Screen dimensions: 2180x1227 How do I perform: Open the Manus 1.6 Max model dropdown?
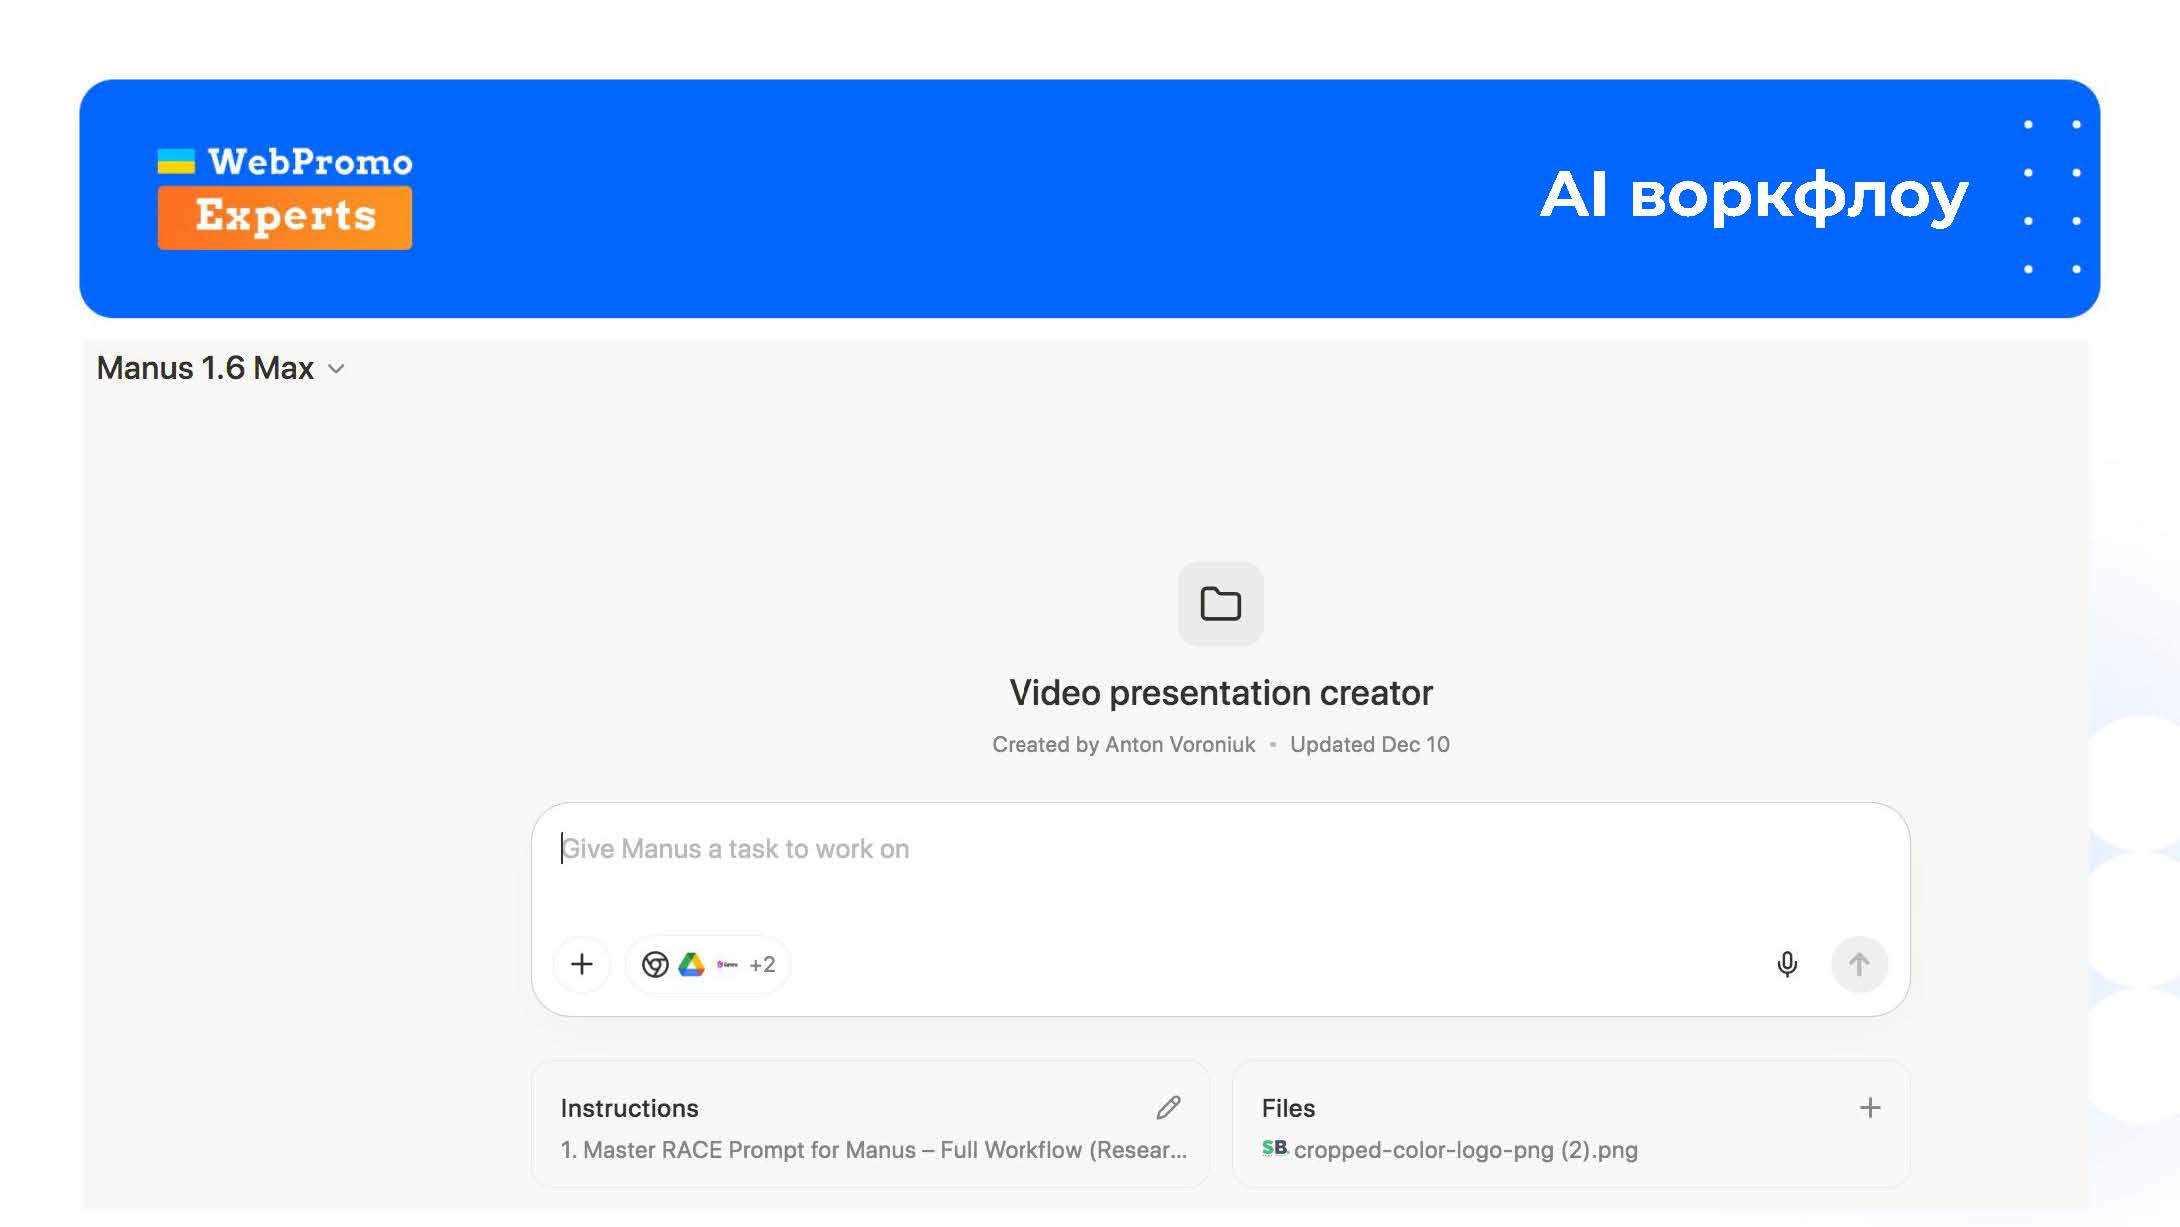pos(206,368)
